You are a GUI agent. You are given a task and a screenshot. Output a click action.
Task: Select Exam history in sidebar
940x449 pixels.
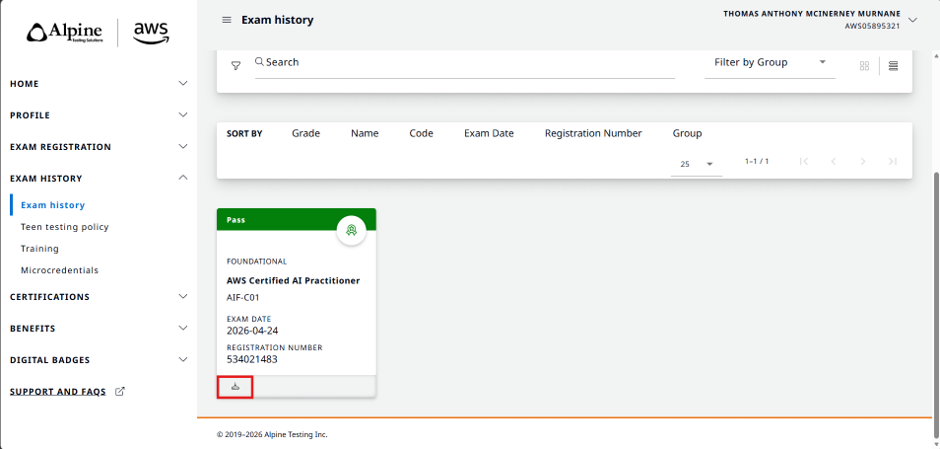click(x=53, y=205)
